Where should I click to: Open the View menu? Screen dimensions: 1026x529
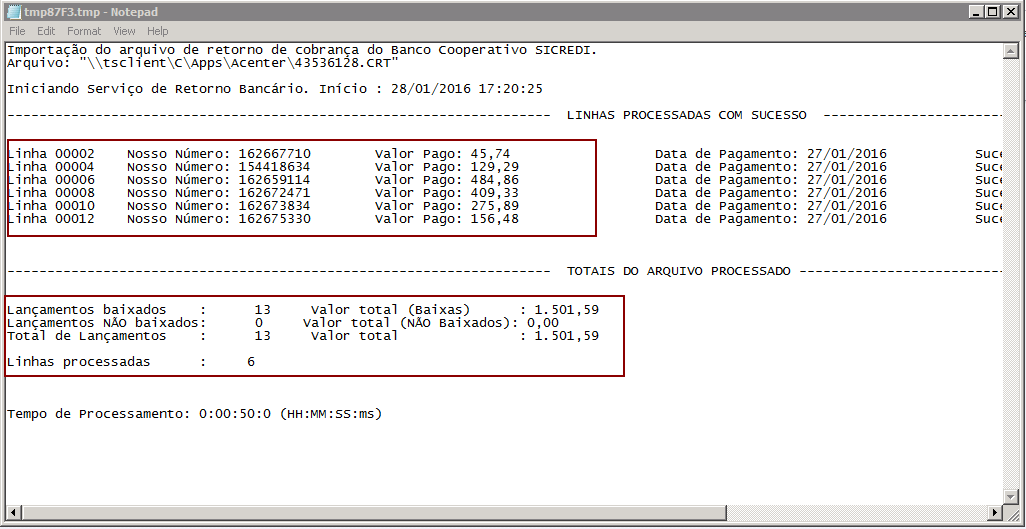click(124, 31)
